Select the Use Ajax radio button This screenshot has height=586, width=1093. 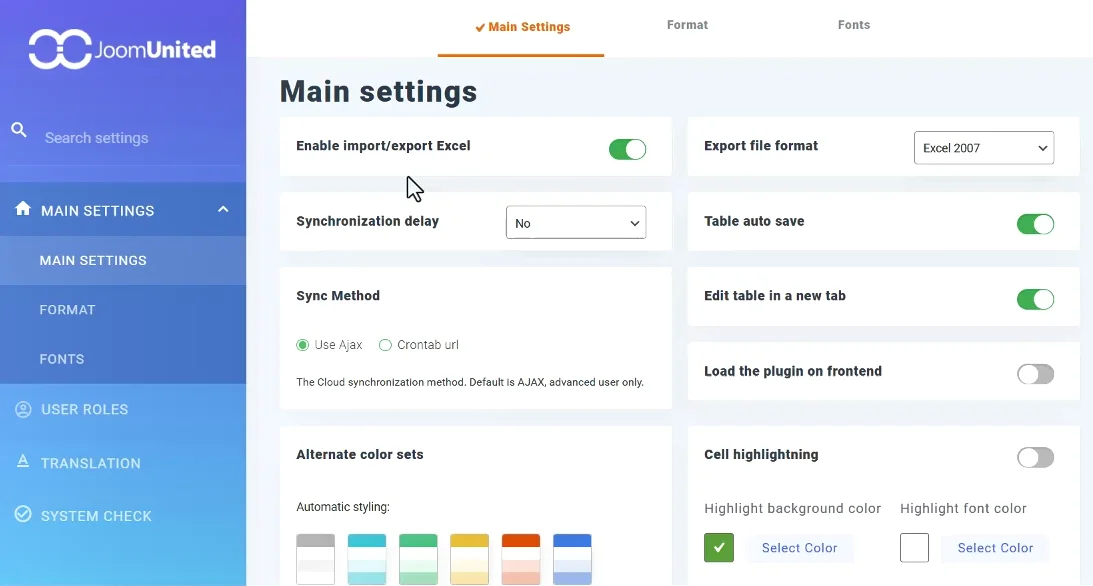click(x=303, y=345)
